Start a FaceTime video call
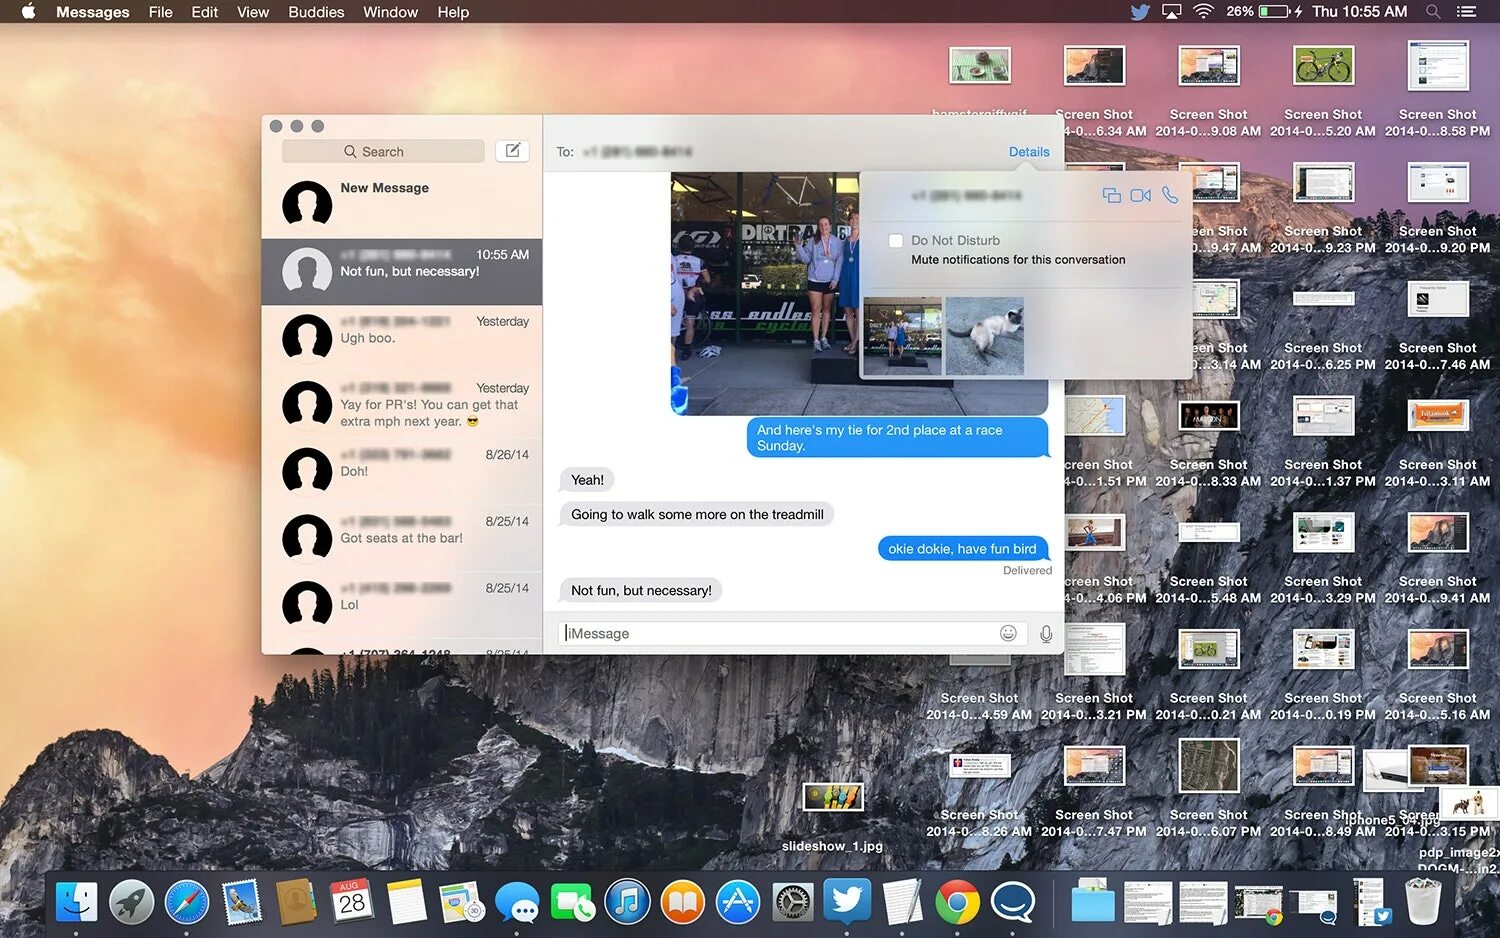Screen dimensions: 1500x938 tap(1140, 196)
